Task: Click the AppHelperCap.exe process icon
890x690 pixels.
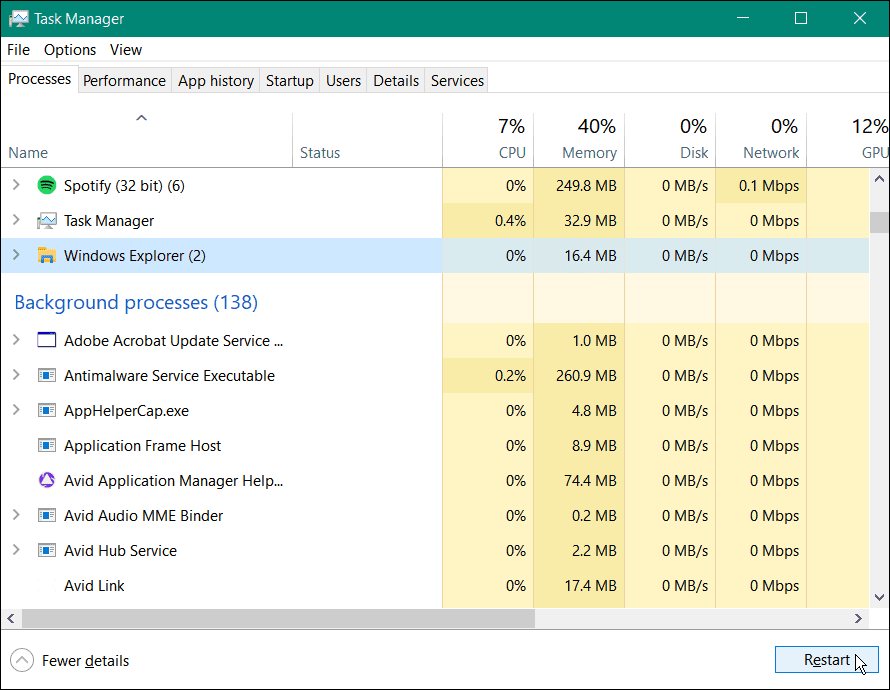Action: 46,410
